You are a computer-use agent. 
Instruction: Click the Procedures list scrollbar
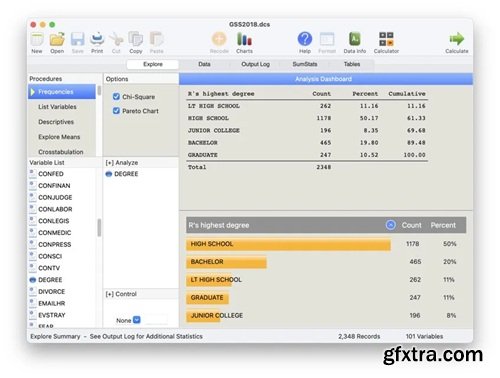99,91
